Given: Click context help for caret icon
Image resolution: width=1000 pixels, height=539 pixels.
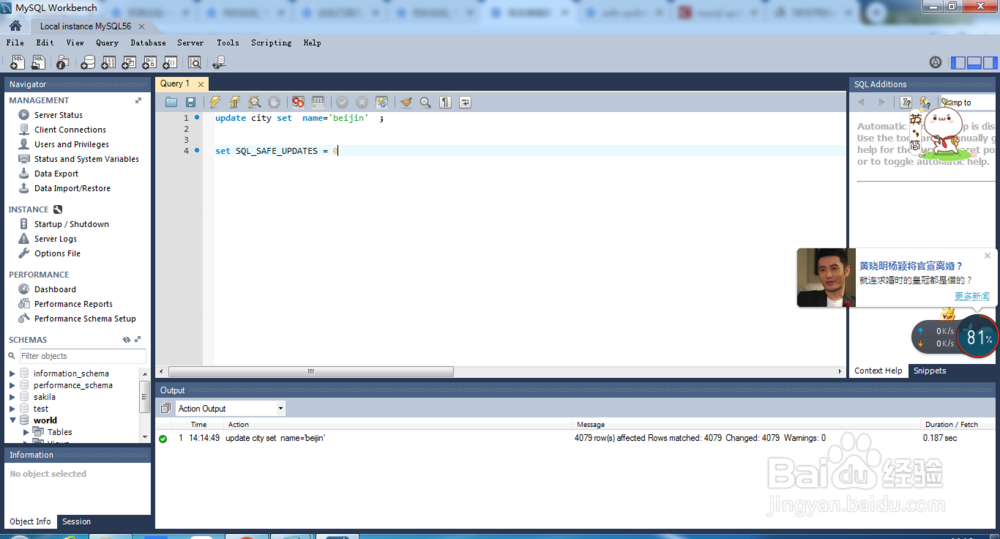Looking at the screenshot, I should tap(906, 102).
